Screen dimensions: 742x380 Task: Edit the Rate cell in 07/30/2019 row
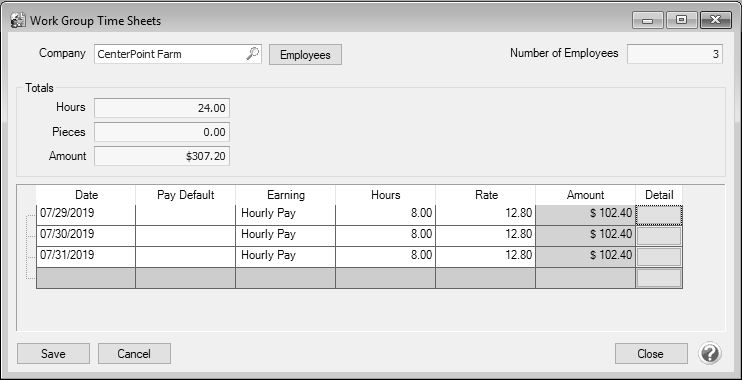click(x=486, y=236)
